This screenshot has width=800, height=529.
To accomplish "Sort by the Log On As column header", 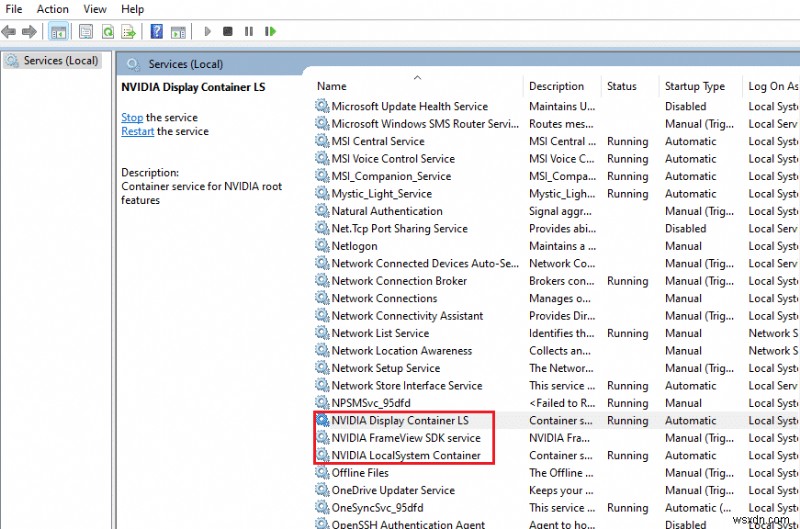I will [772, 86].
